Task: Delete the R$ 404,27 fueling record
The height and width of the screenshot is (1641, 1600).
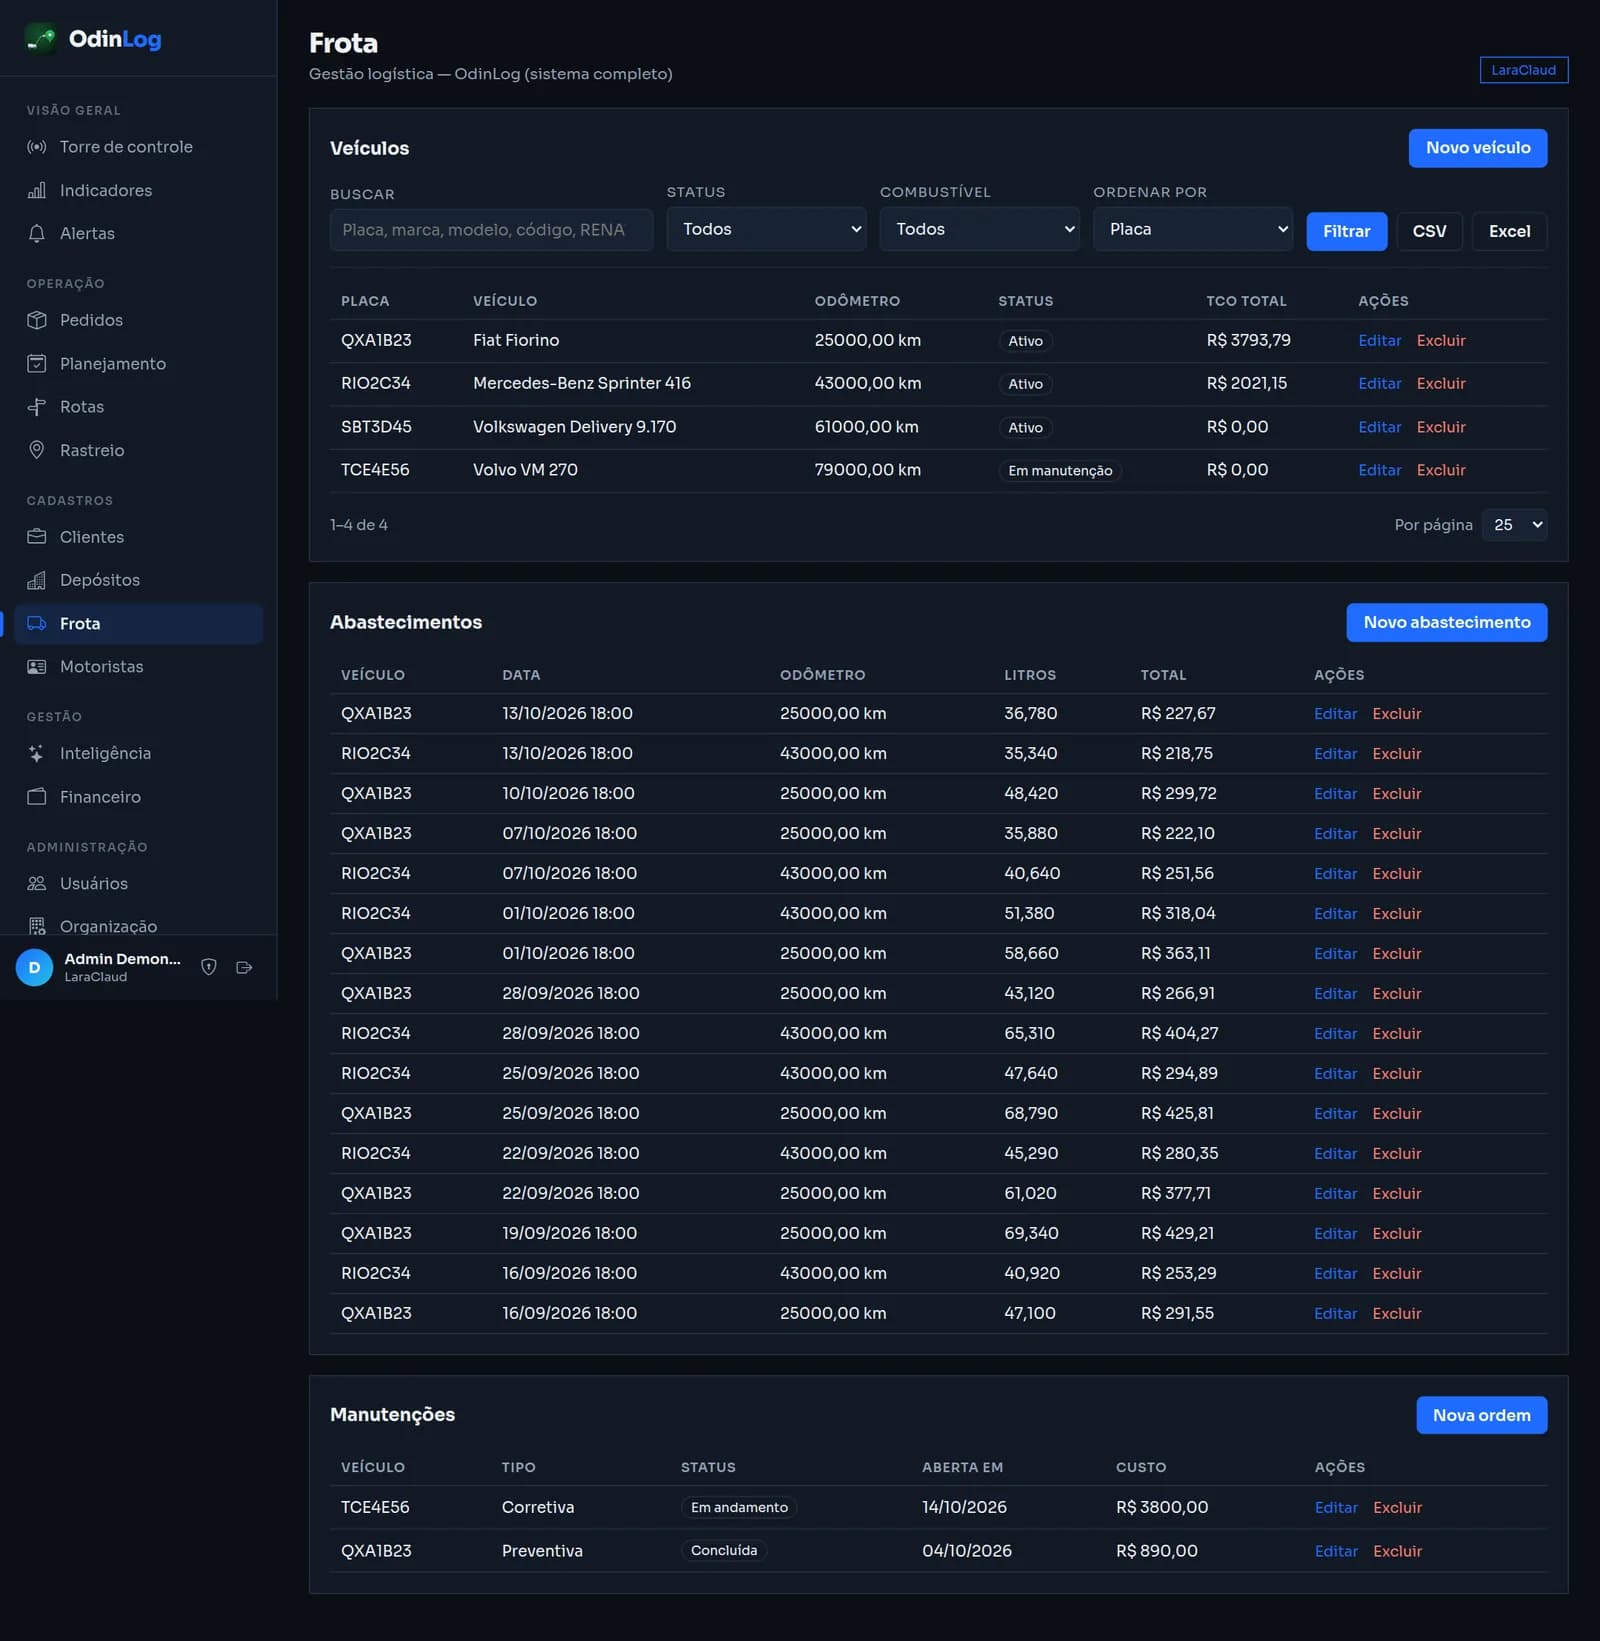Action: (x=1397, y=1033)
